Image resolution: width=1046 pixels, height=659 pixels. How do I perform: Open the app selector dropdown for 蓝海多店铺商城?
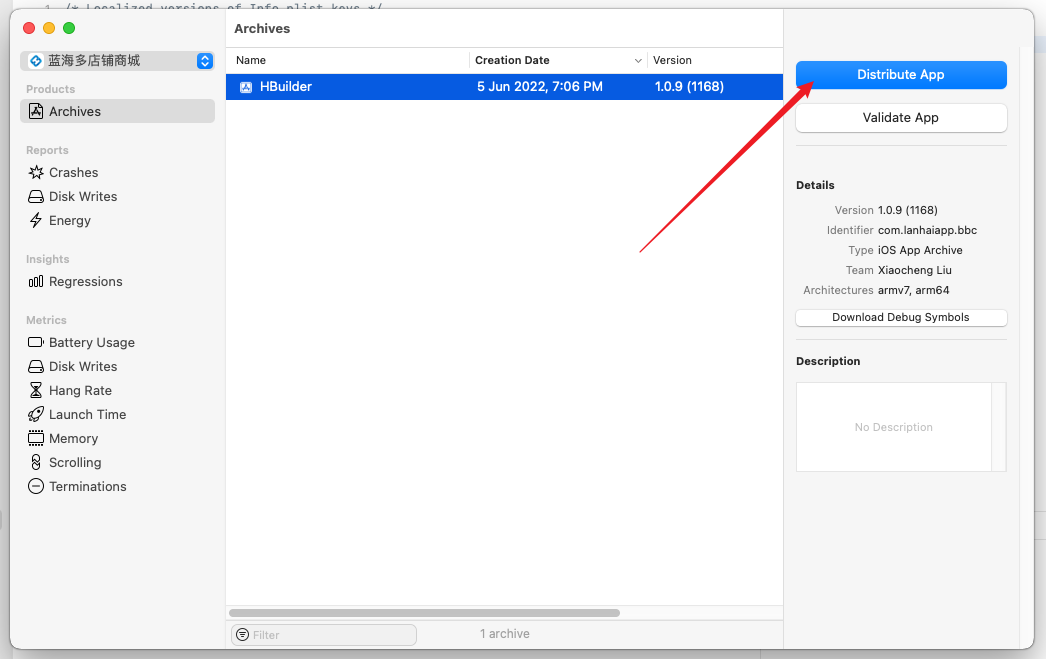point(205,61)
